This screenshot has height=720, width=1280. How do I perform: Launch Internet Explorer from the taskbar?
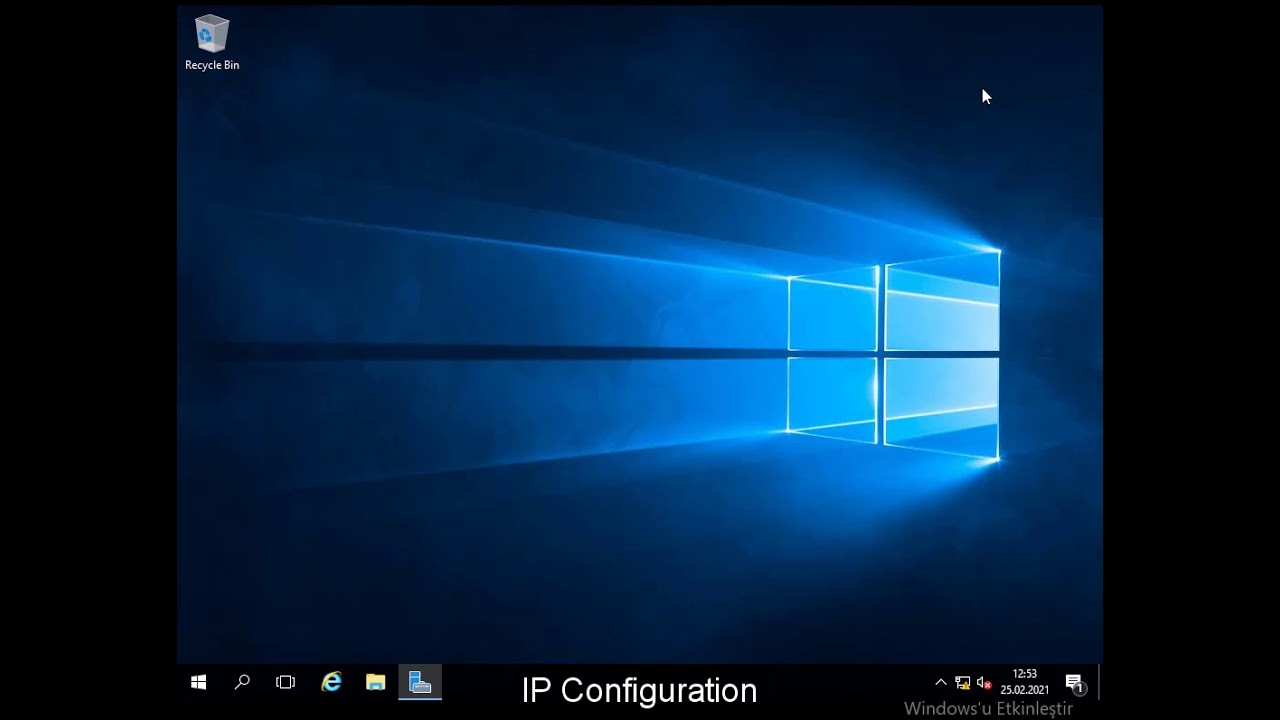(331, 682)
